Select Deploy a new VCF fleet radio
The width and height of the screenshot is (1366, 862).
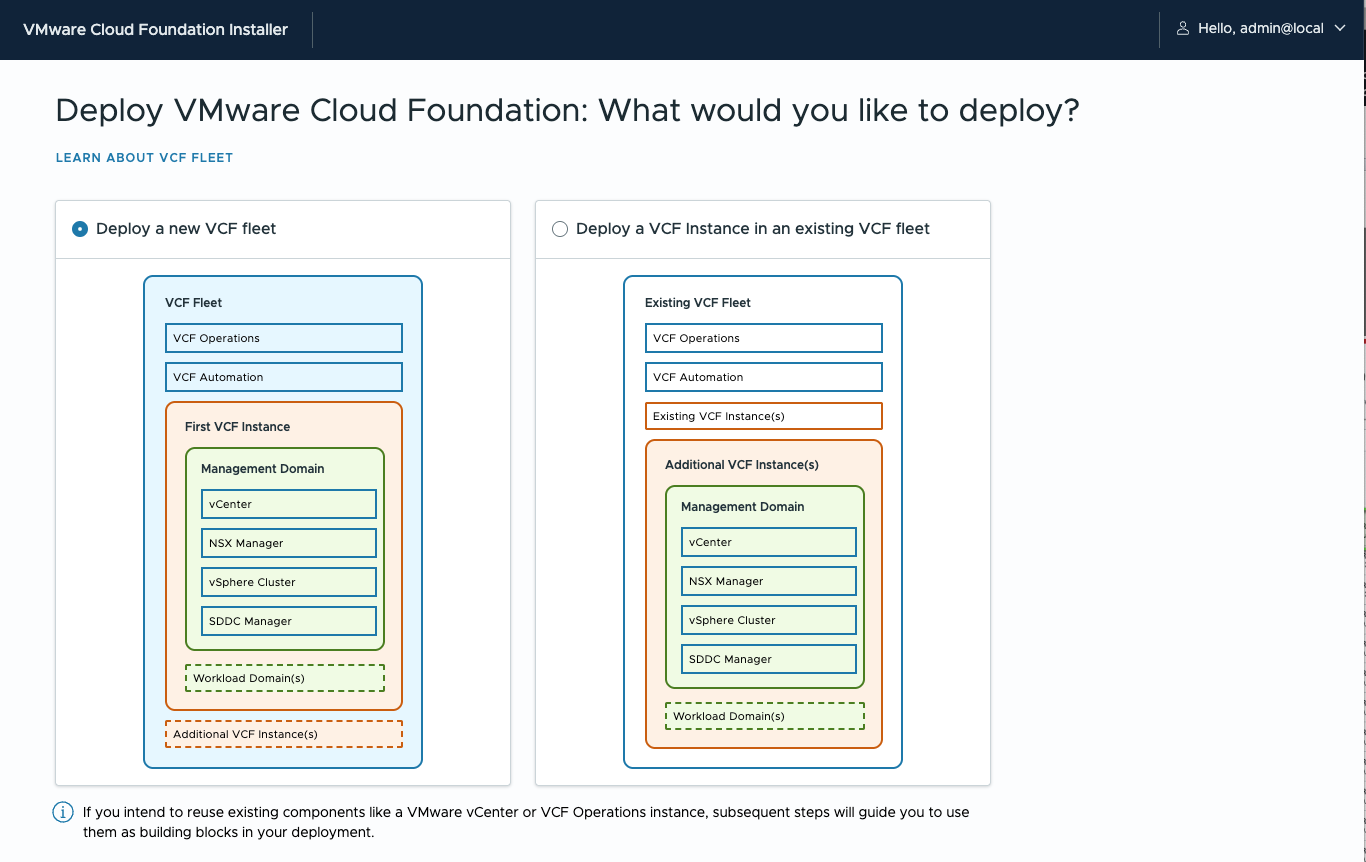80,229
